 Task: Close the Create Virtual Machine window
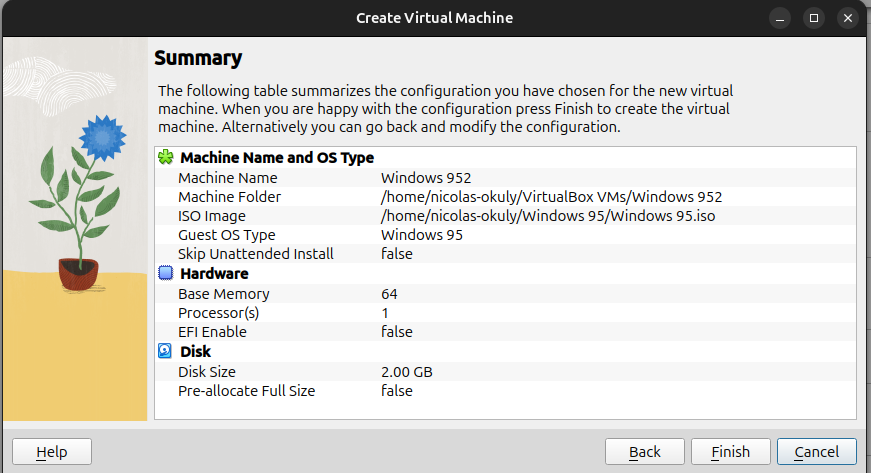pyautogui.click(x=848, y=18)
